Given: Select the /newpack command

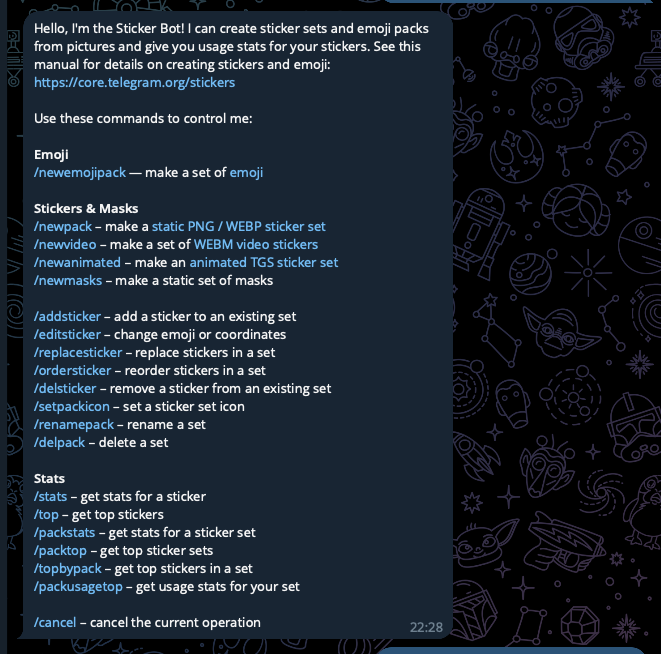Looking at the screenshot, I should (x=62, y=227).
